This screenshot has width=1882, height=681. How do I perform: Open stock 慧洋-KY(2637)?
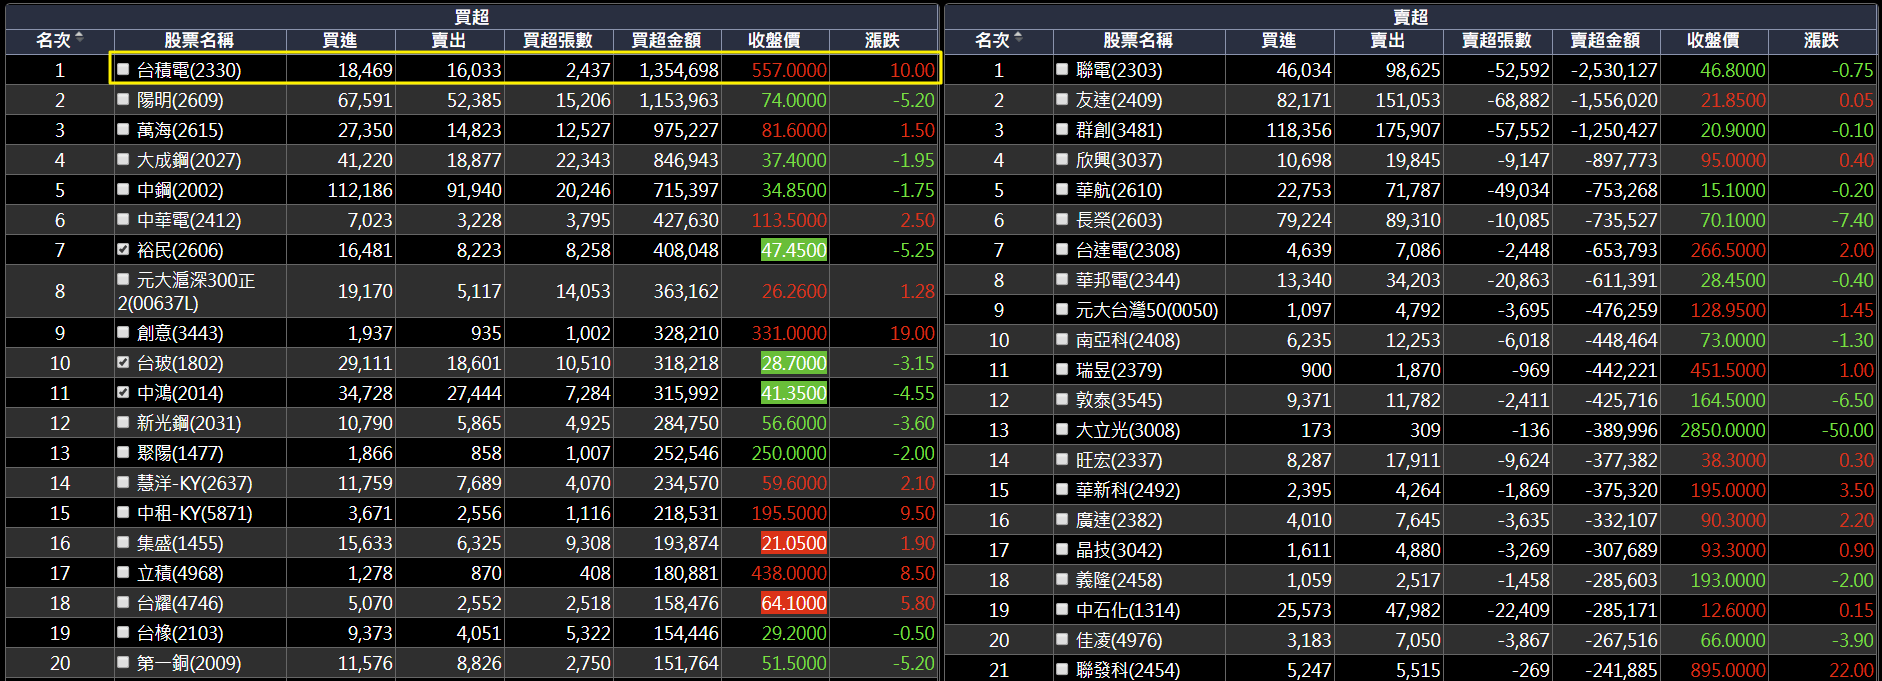195,483
